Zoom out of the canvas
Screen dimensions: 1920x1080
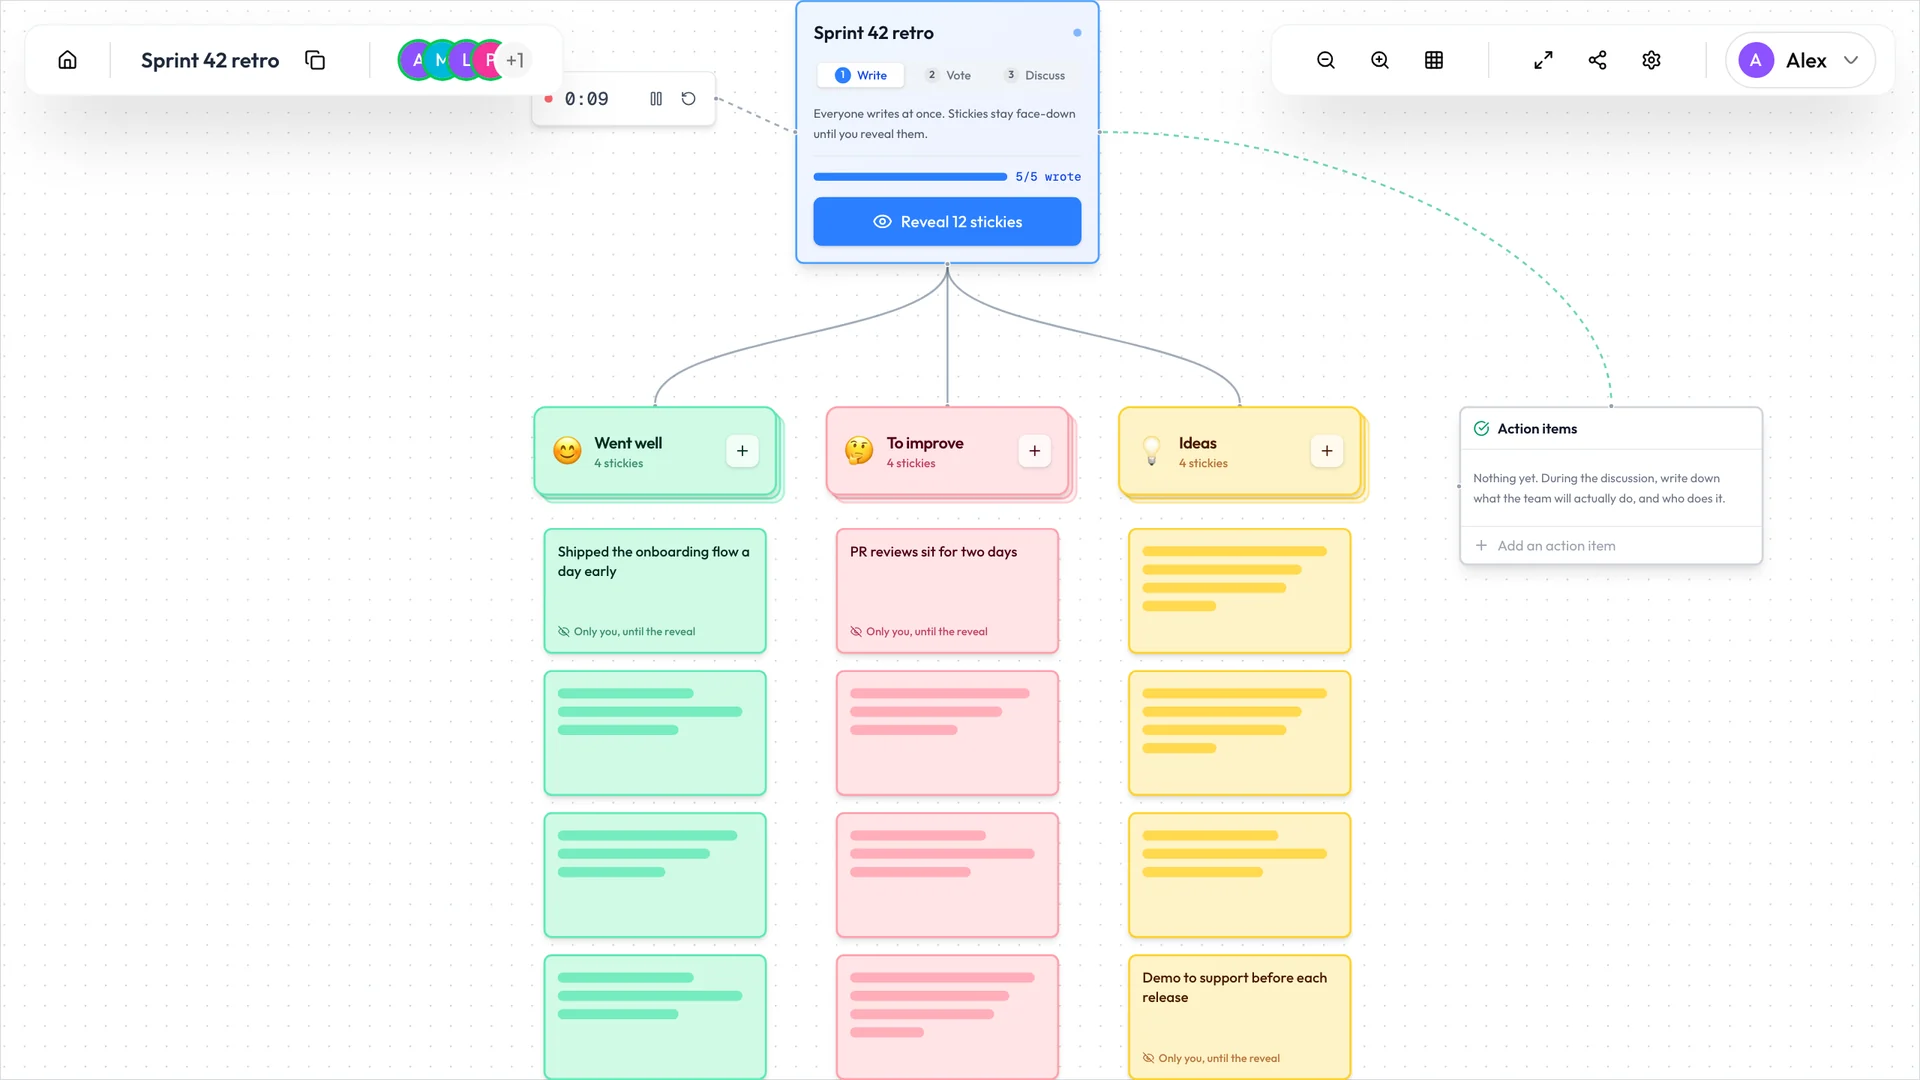pos(1326,60)
